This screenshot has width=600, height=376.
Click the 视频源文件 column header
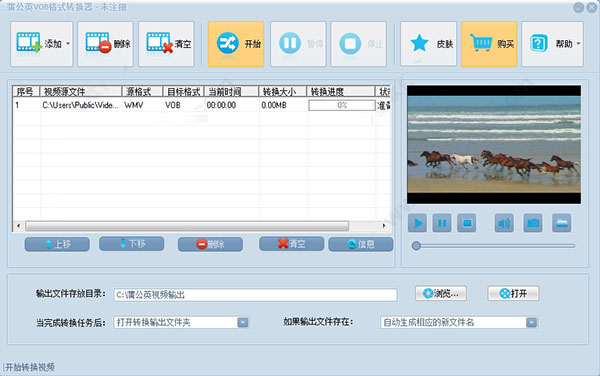pyautogui.click(x=81, y=92)
